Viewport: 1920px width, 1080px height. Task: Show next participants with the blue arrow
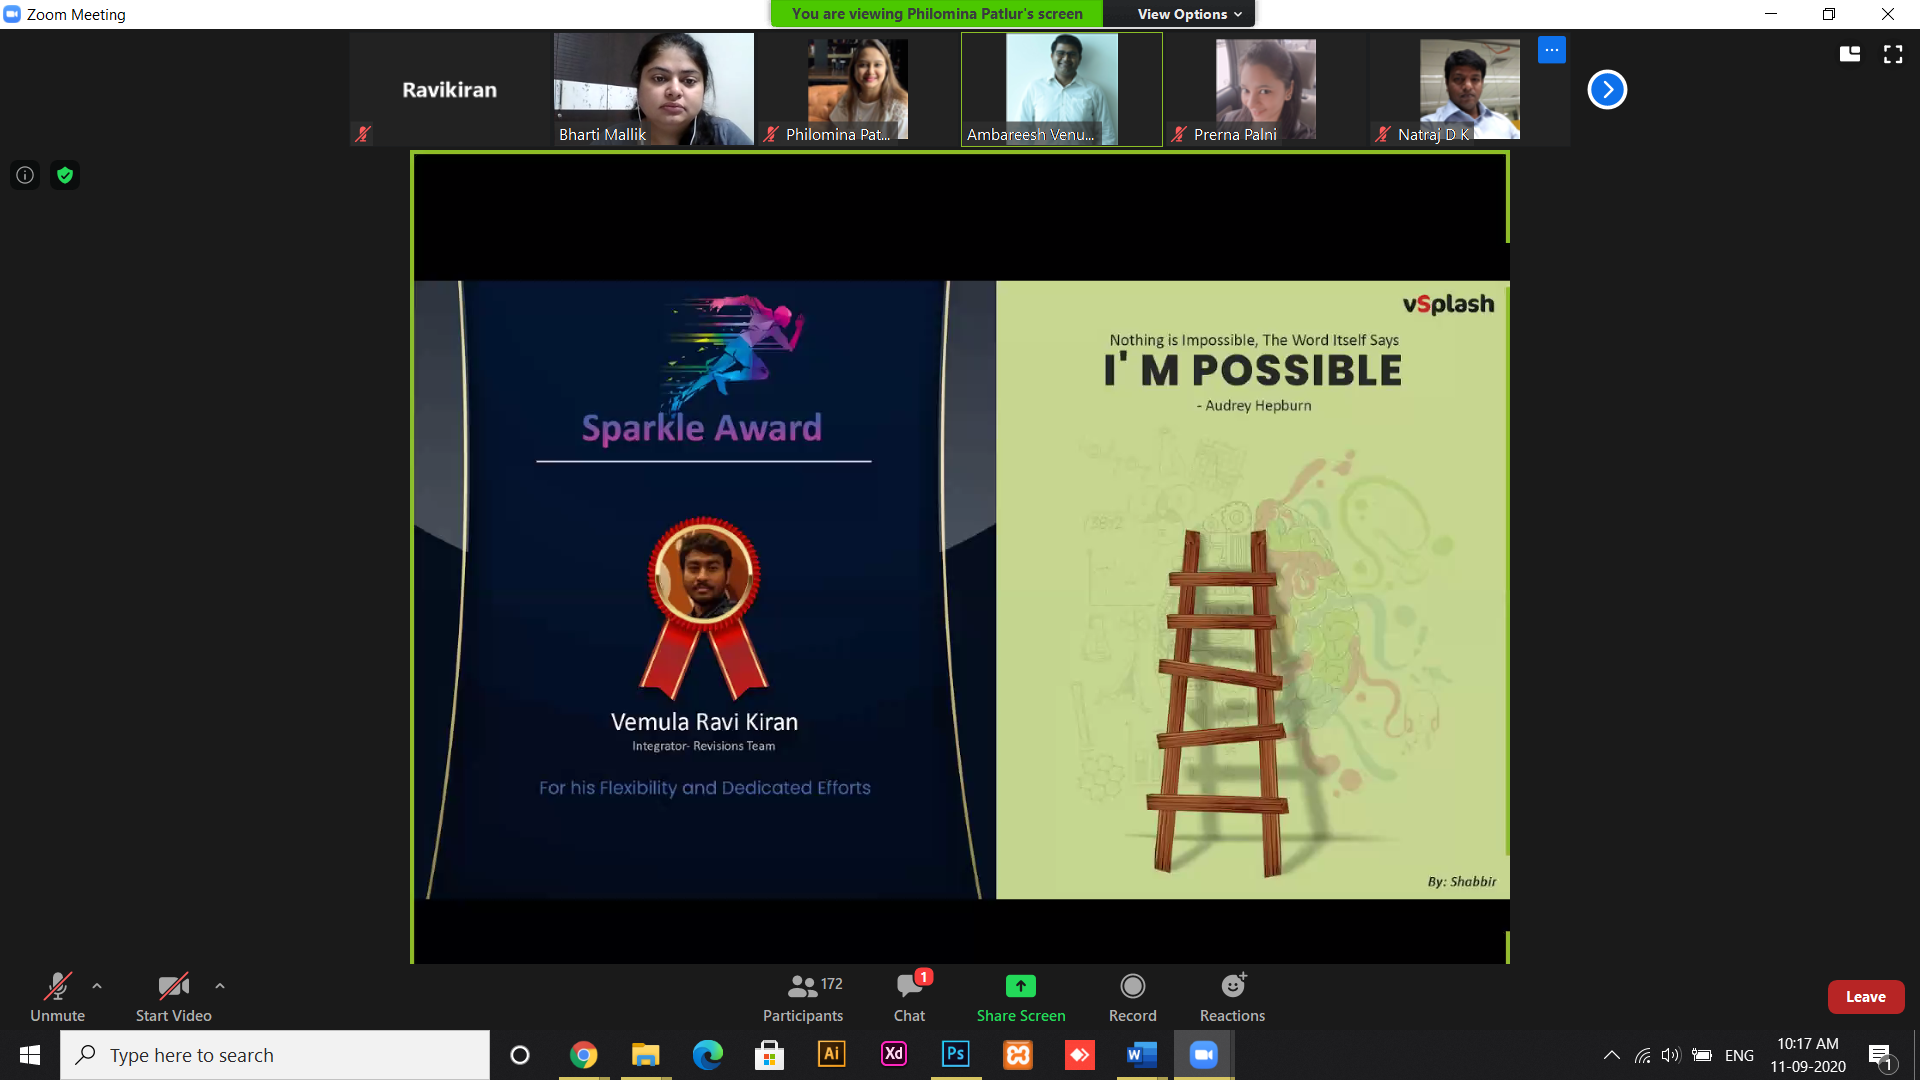[1607, 90]
